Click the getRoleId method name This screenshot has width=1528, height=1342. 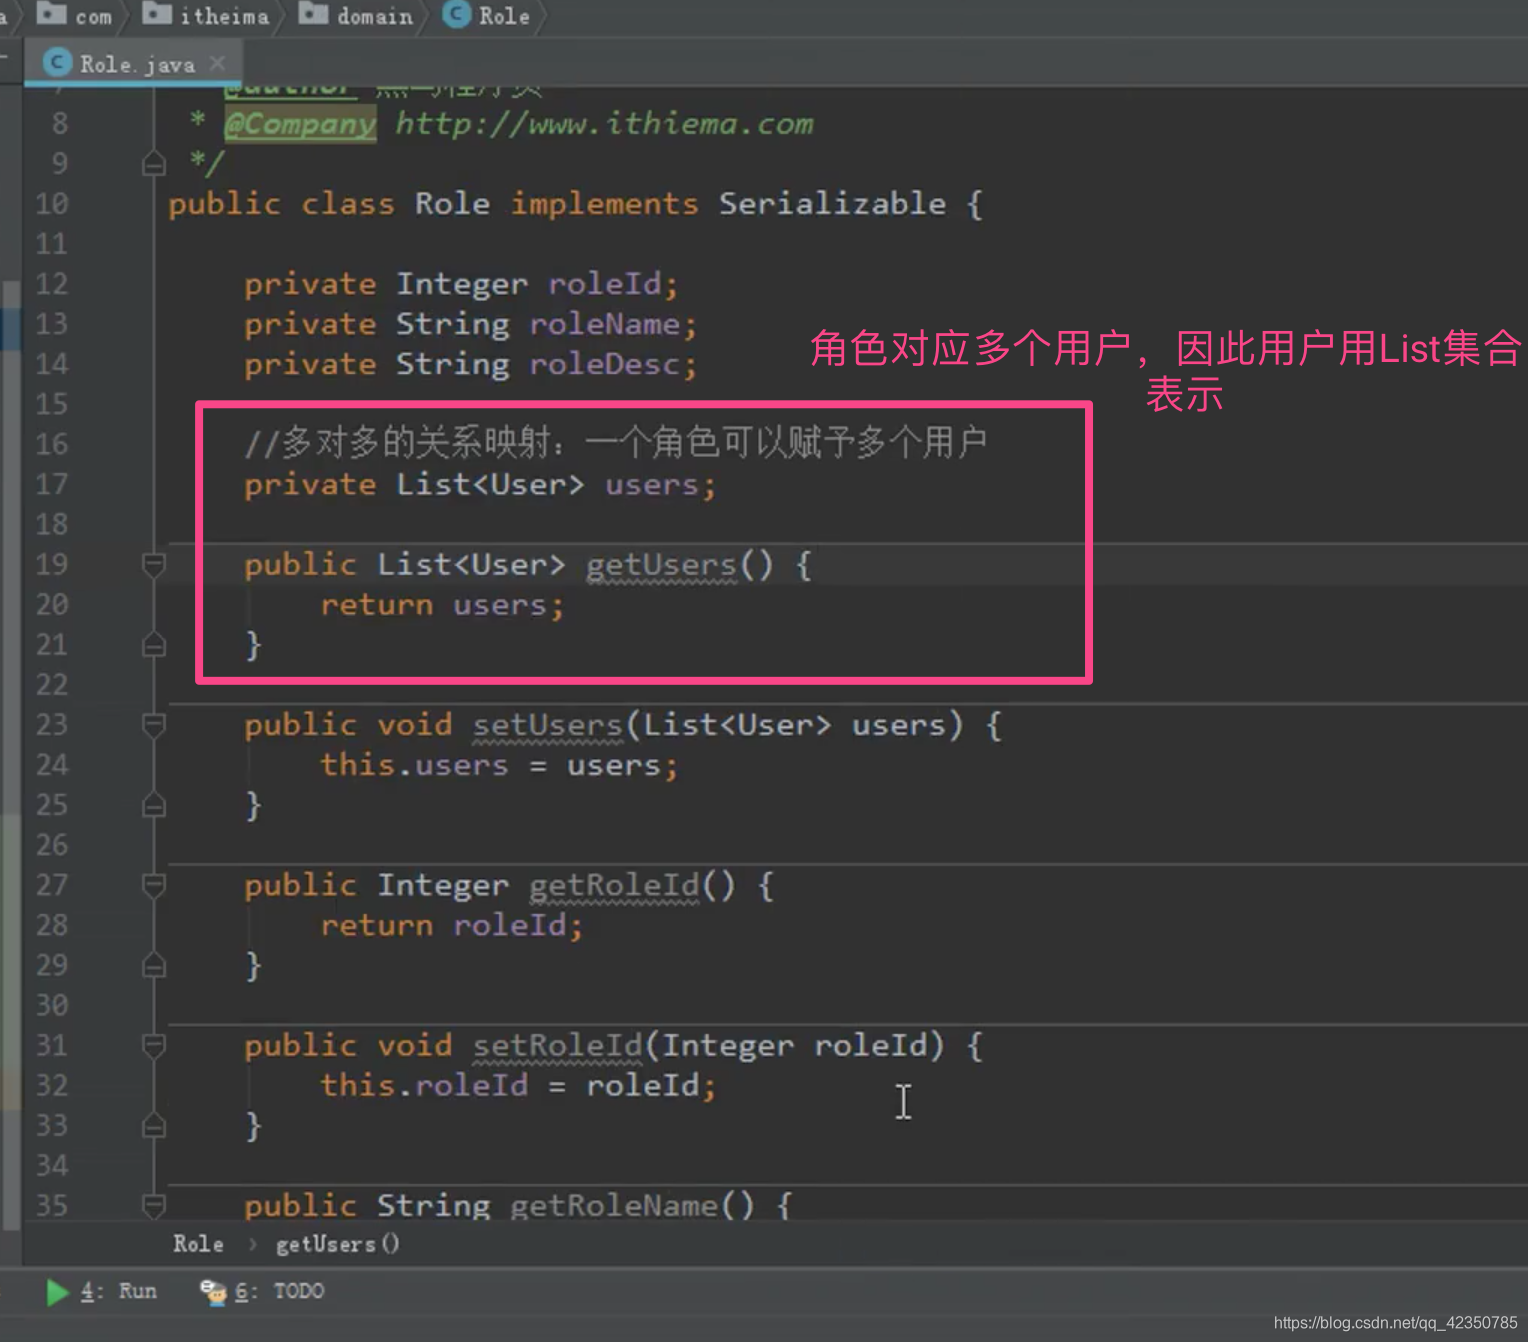(614, 885)
